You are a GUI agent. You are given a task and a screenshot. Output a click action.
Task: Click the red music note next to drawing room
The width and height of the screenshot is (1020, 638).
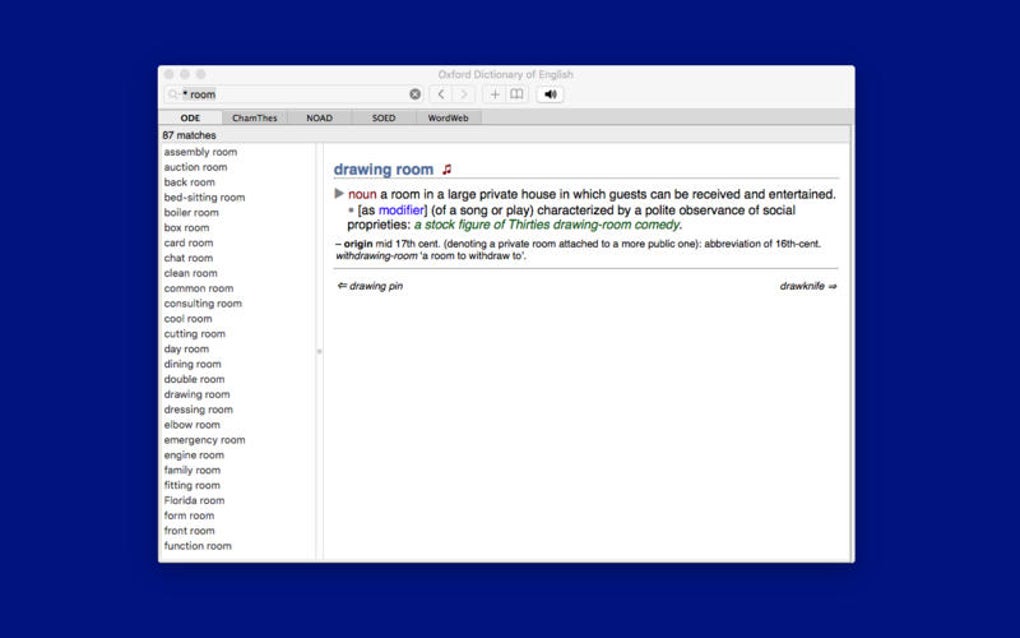point(447,169)
